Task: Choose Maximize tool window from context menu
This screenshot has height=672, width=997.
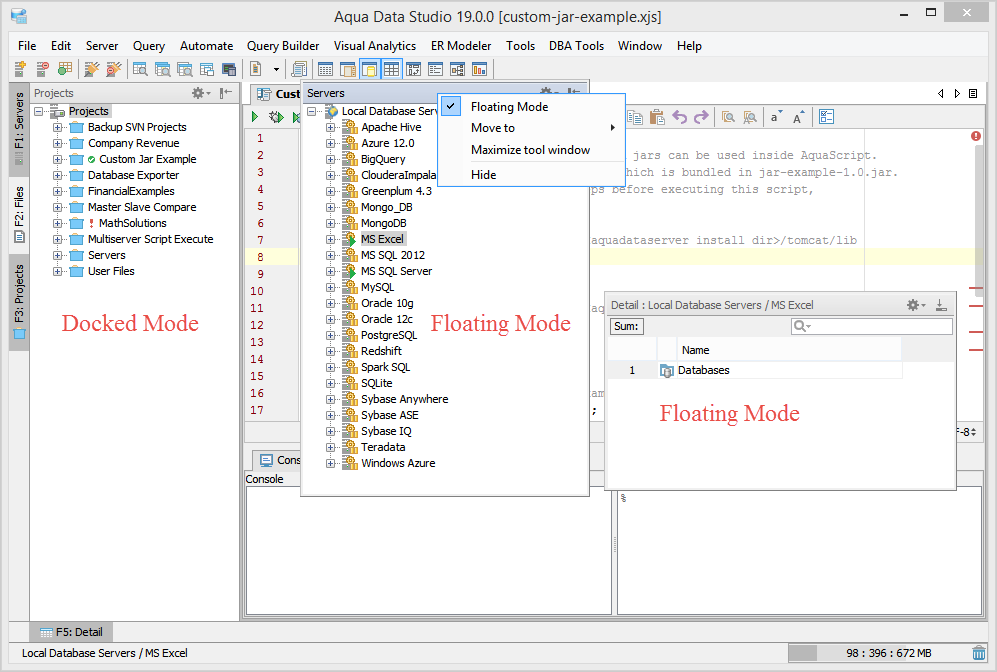Action: click(530, 150)
